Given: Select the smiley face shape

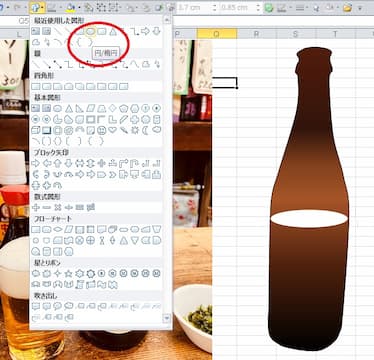Looking at the screenshot, I should [x=102, y=130].
